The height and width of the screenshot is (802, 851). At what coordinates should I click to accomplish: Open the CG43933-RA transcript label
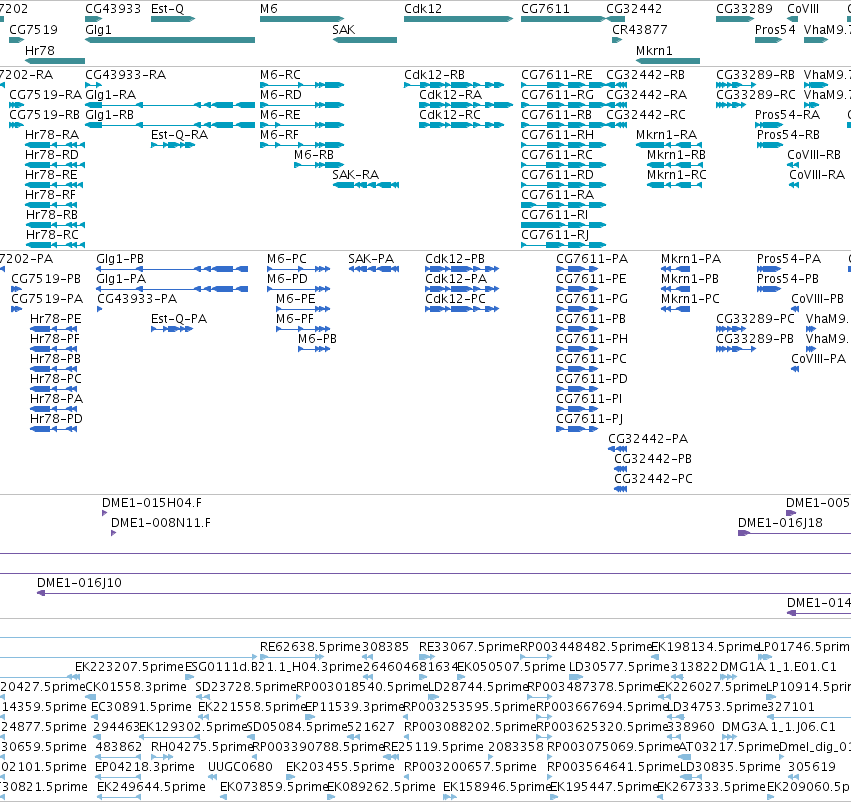pyautogui.click(x=125, y=74)
